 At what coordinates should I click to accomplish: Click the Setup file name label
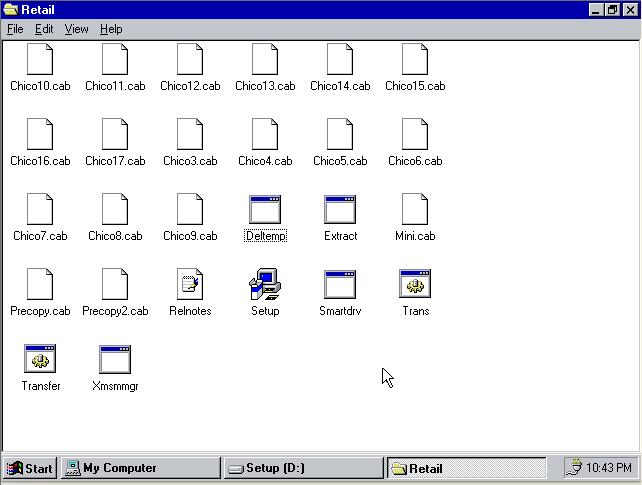[x=265, y=311]
